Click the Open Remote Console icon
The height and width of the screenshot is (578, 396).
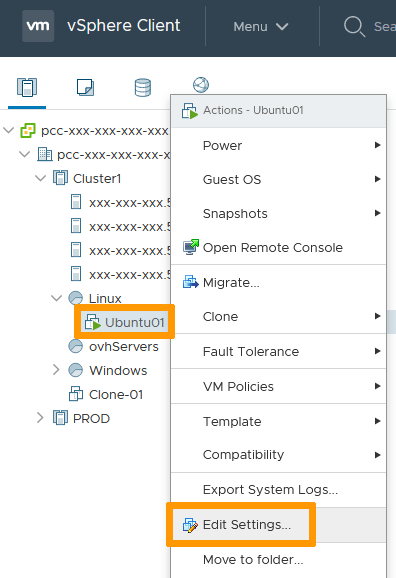pyautogui.click(x=191, y=247)
